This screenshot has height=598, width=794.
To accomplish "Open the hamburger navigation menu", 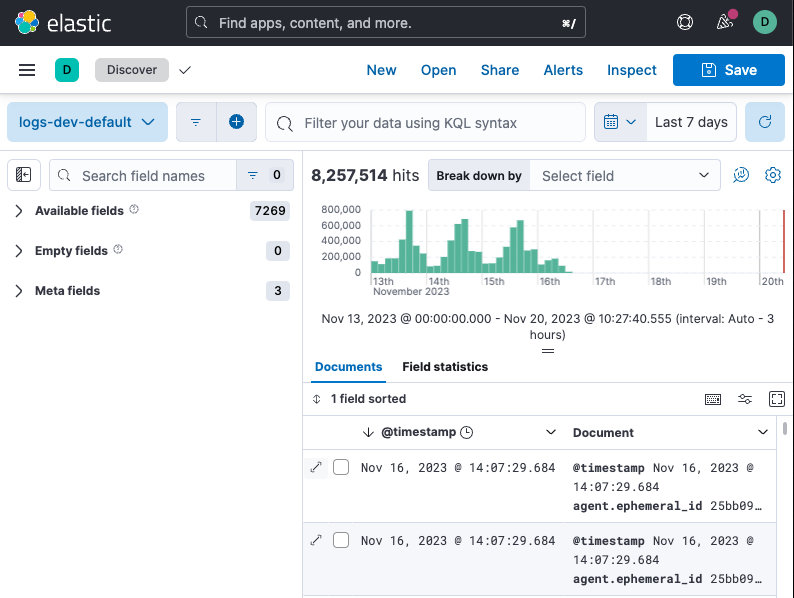I will point(27,70).
